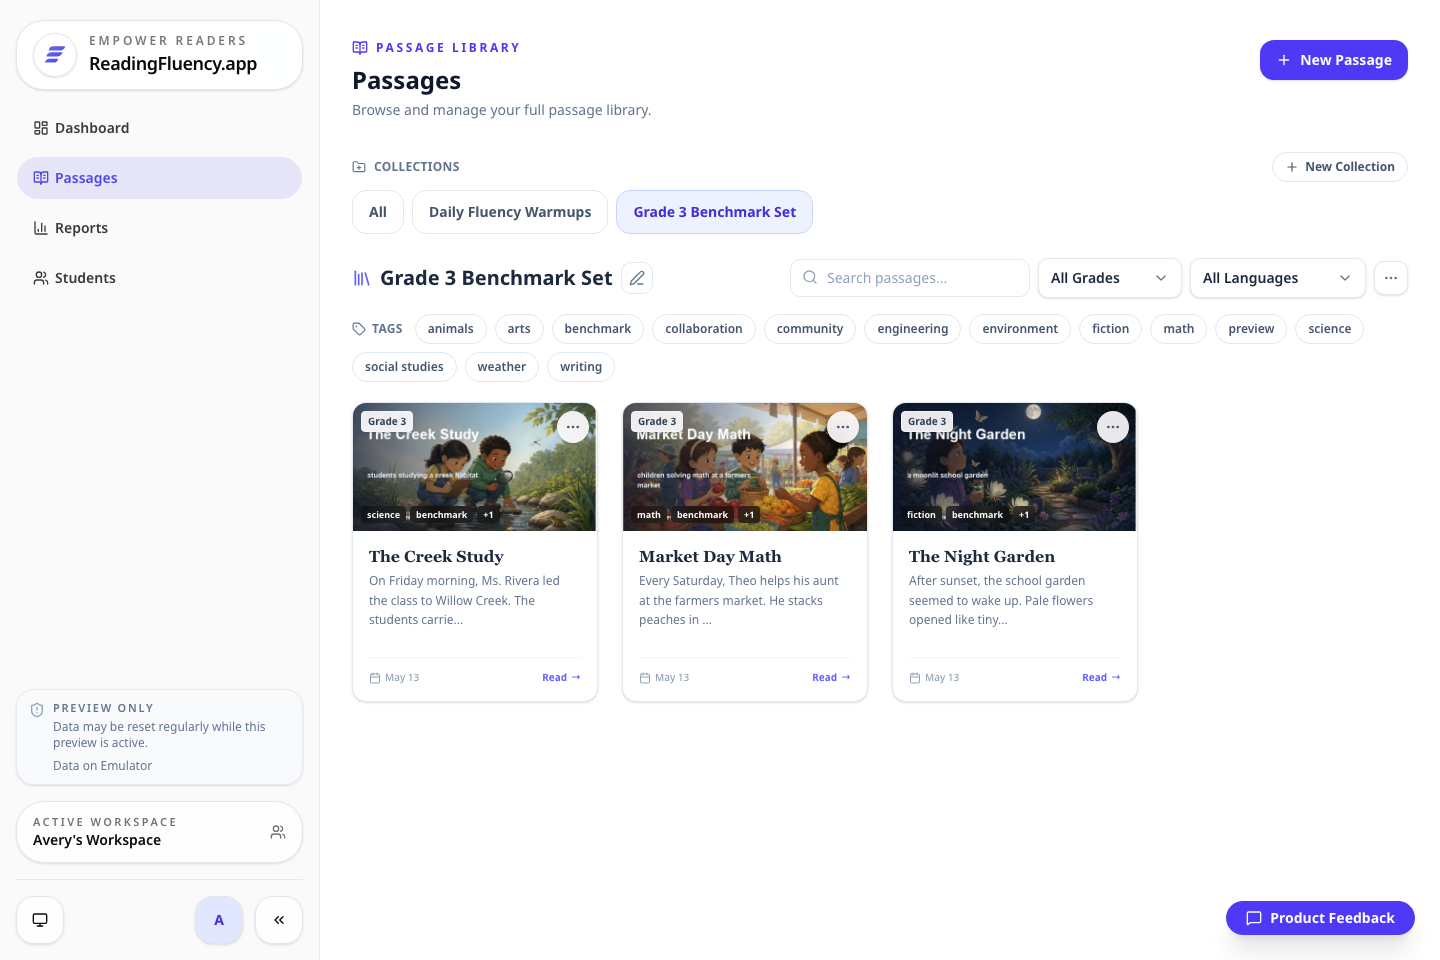Click the ReadingFluency.app logo icon

click(x=55, y=55)
